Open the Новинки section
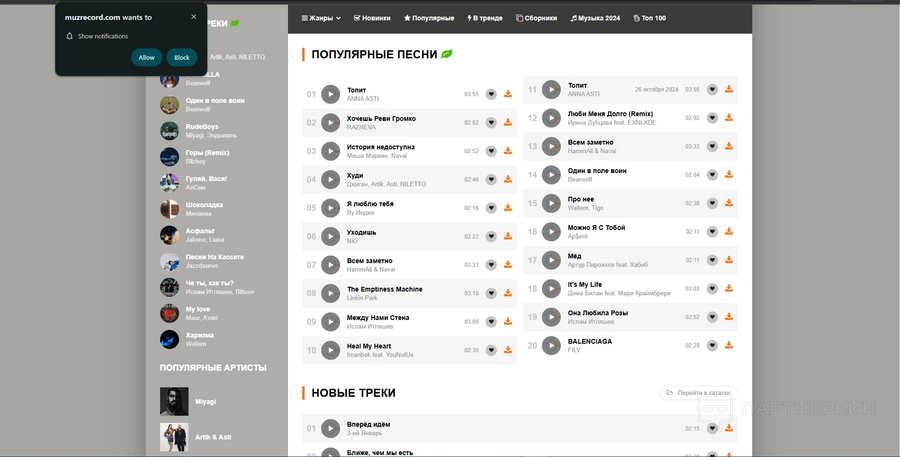 [372, 18]
